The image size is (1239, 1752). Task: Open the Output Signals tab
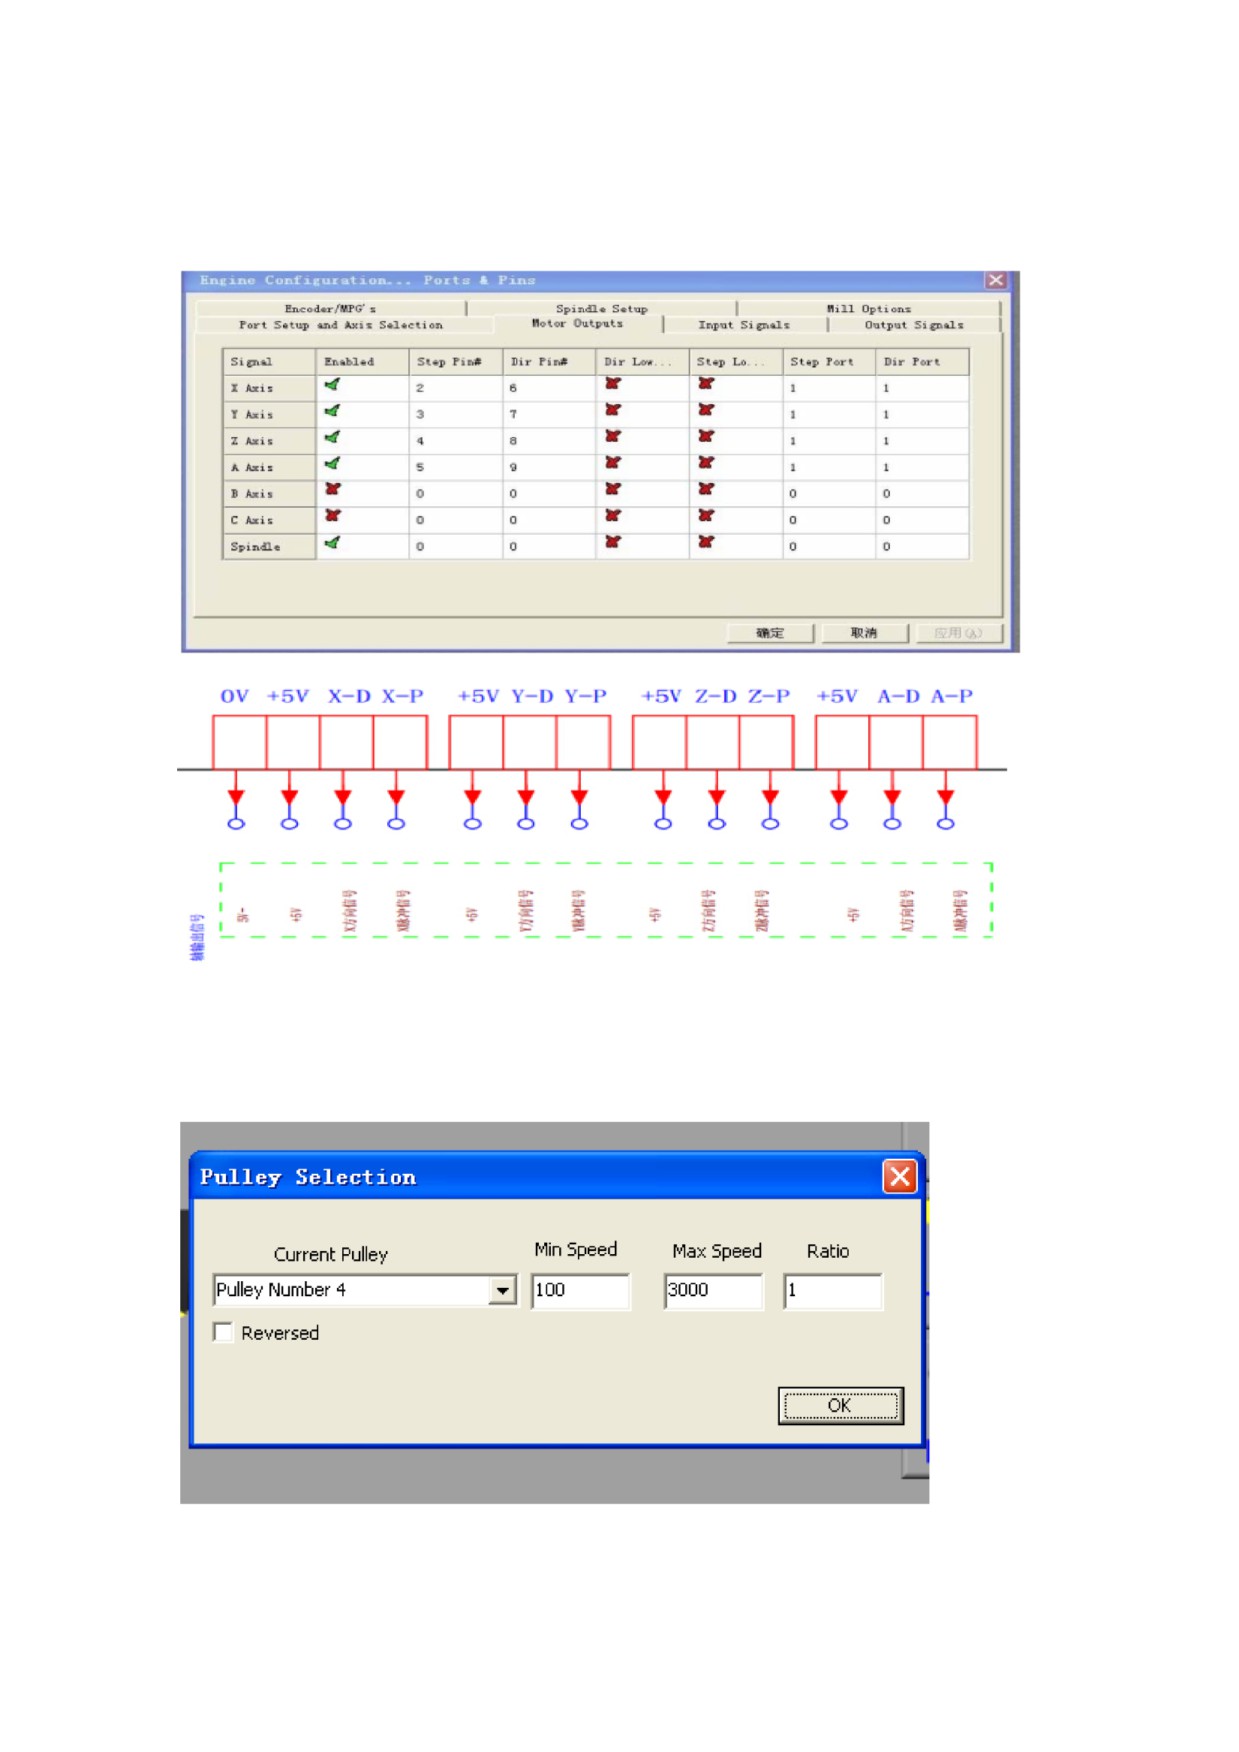click(x=914, y=325)
